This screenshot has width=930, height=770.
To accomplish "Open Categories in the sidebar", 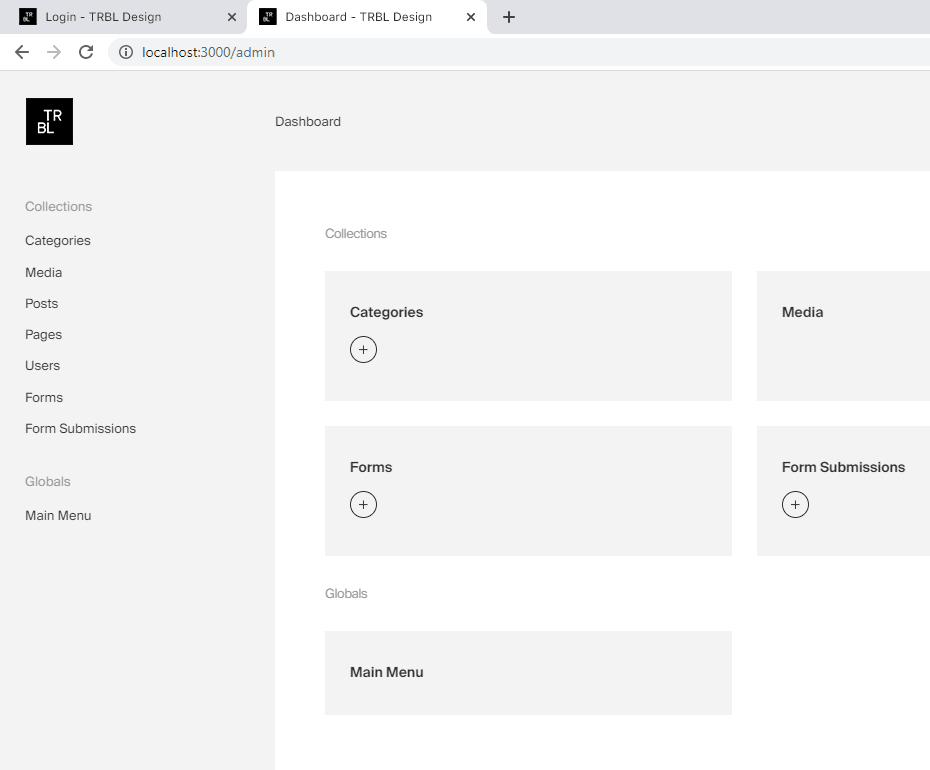I will (58, 241).
